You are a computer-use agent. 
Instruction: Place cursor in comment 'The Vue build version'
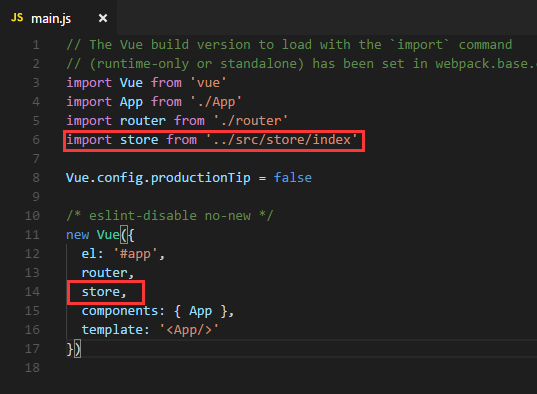pyautogui.click(x=170, y=45)
